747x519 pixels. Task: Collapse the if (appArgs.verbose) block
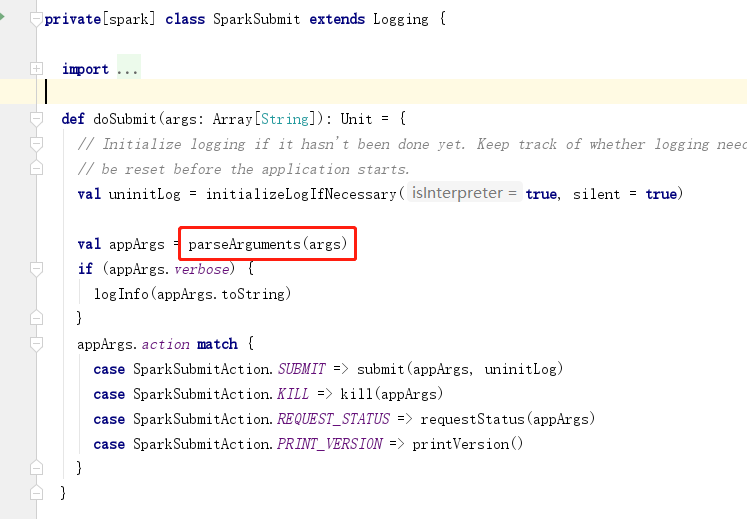coord(36,269)
